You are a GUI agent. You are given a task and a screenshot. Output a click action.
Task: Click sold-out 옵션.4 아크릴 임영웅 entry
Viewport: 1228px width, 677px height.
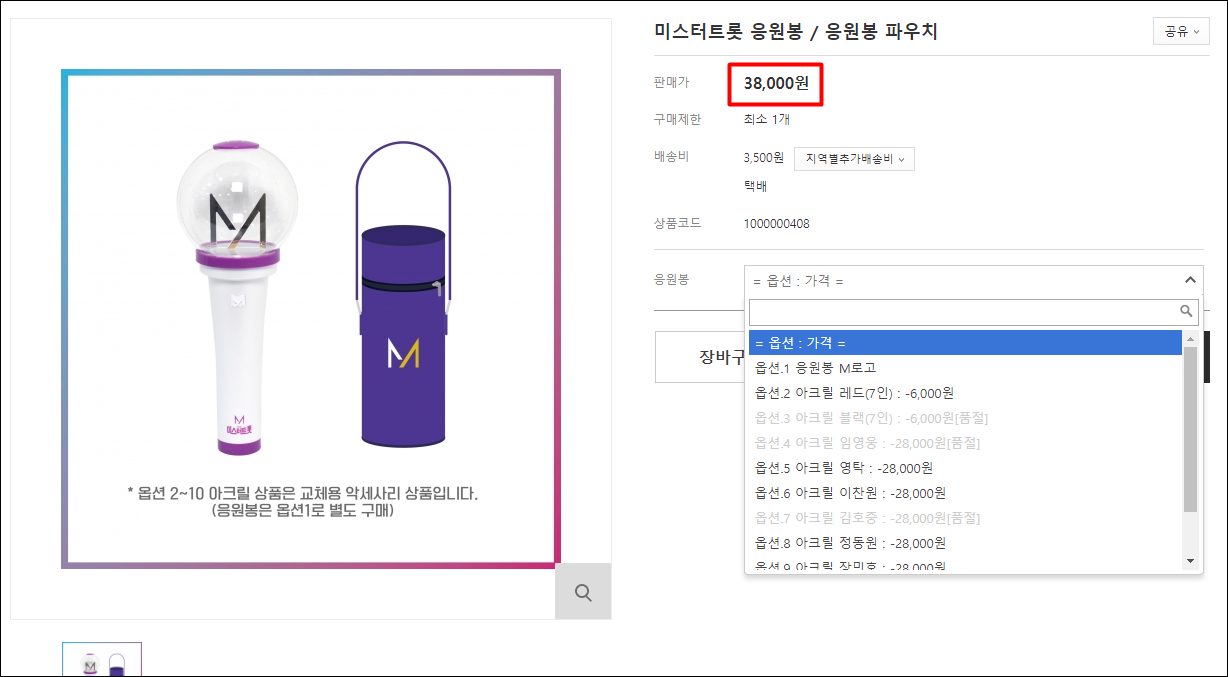tap(965, 443)
